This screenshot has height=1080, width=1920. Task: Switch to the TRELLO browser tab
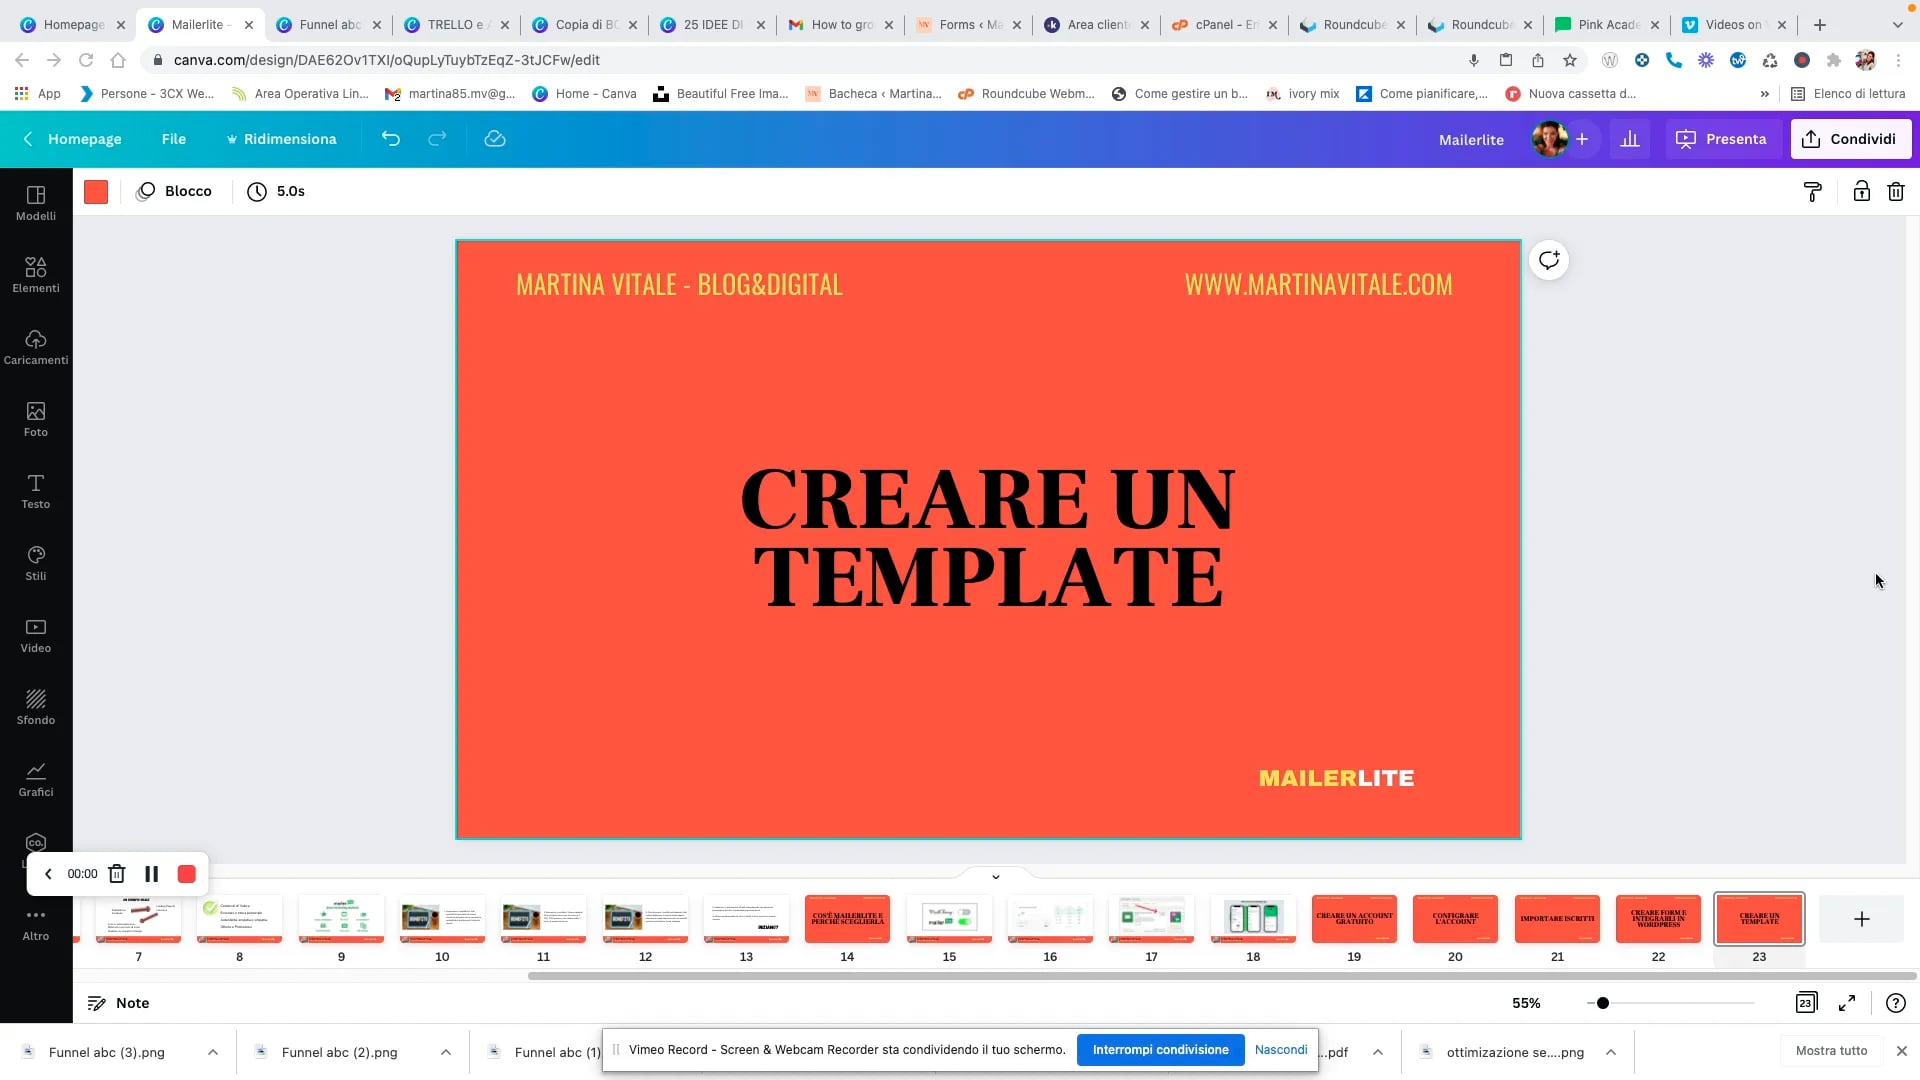(456, 25)
